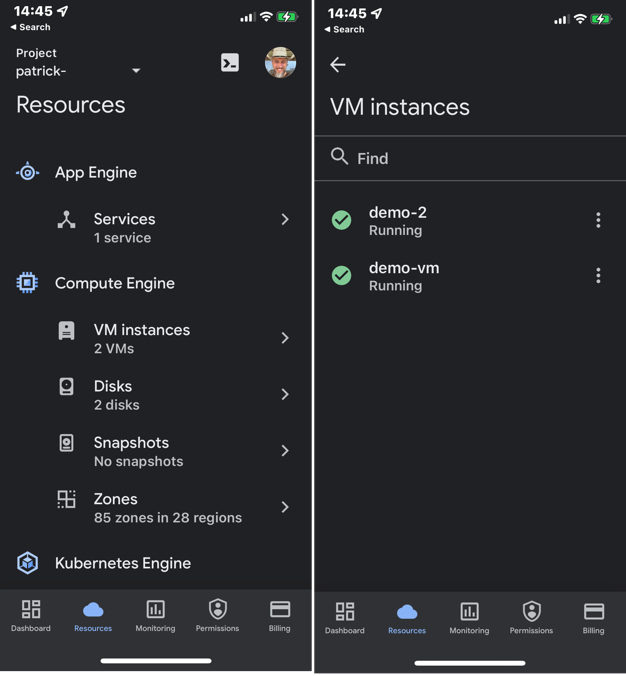The height and width of the screenshot is (676, 626).
Task: Tap the battery icon on Resources screen
Action: click(287, 17)
